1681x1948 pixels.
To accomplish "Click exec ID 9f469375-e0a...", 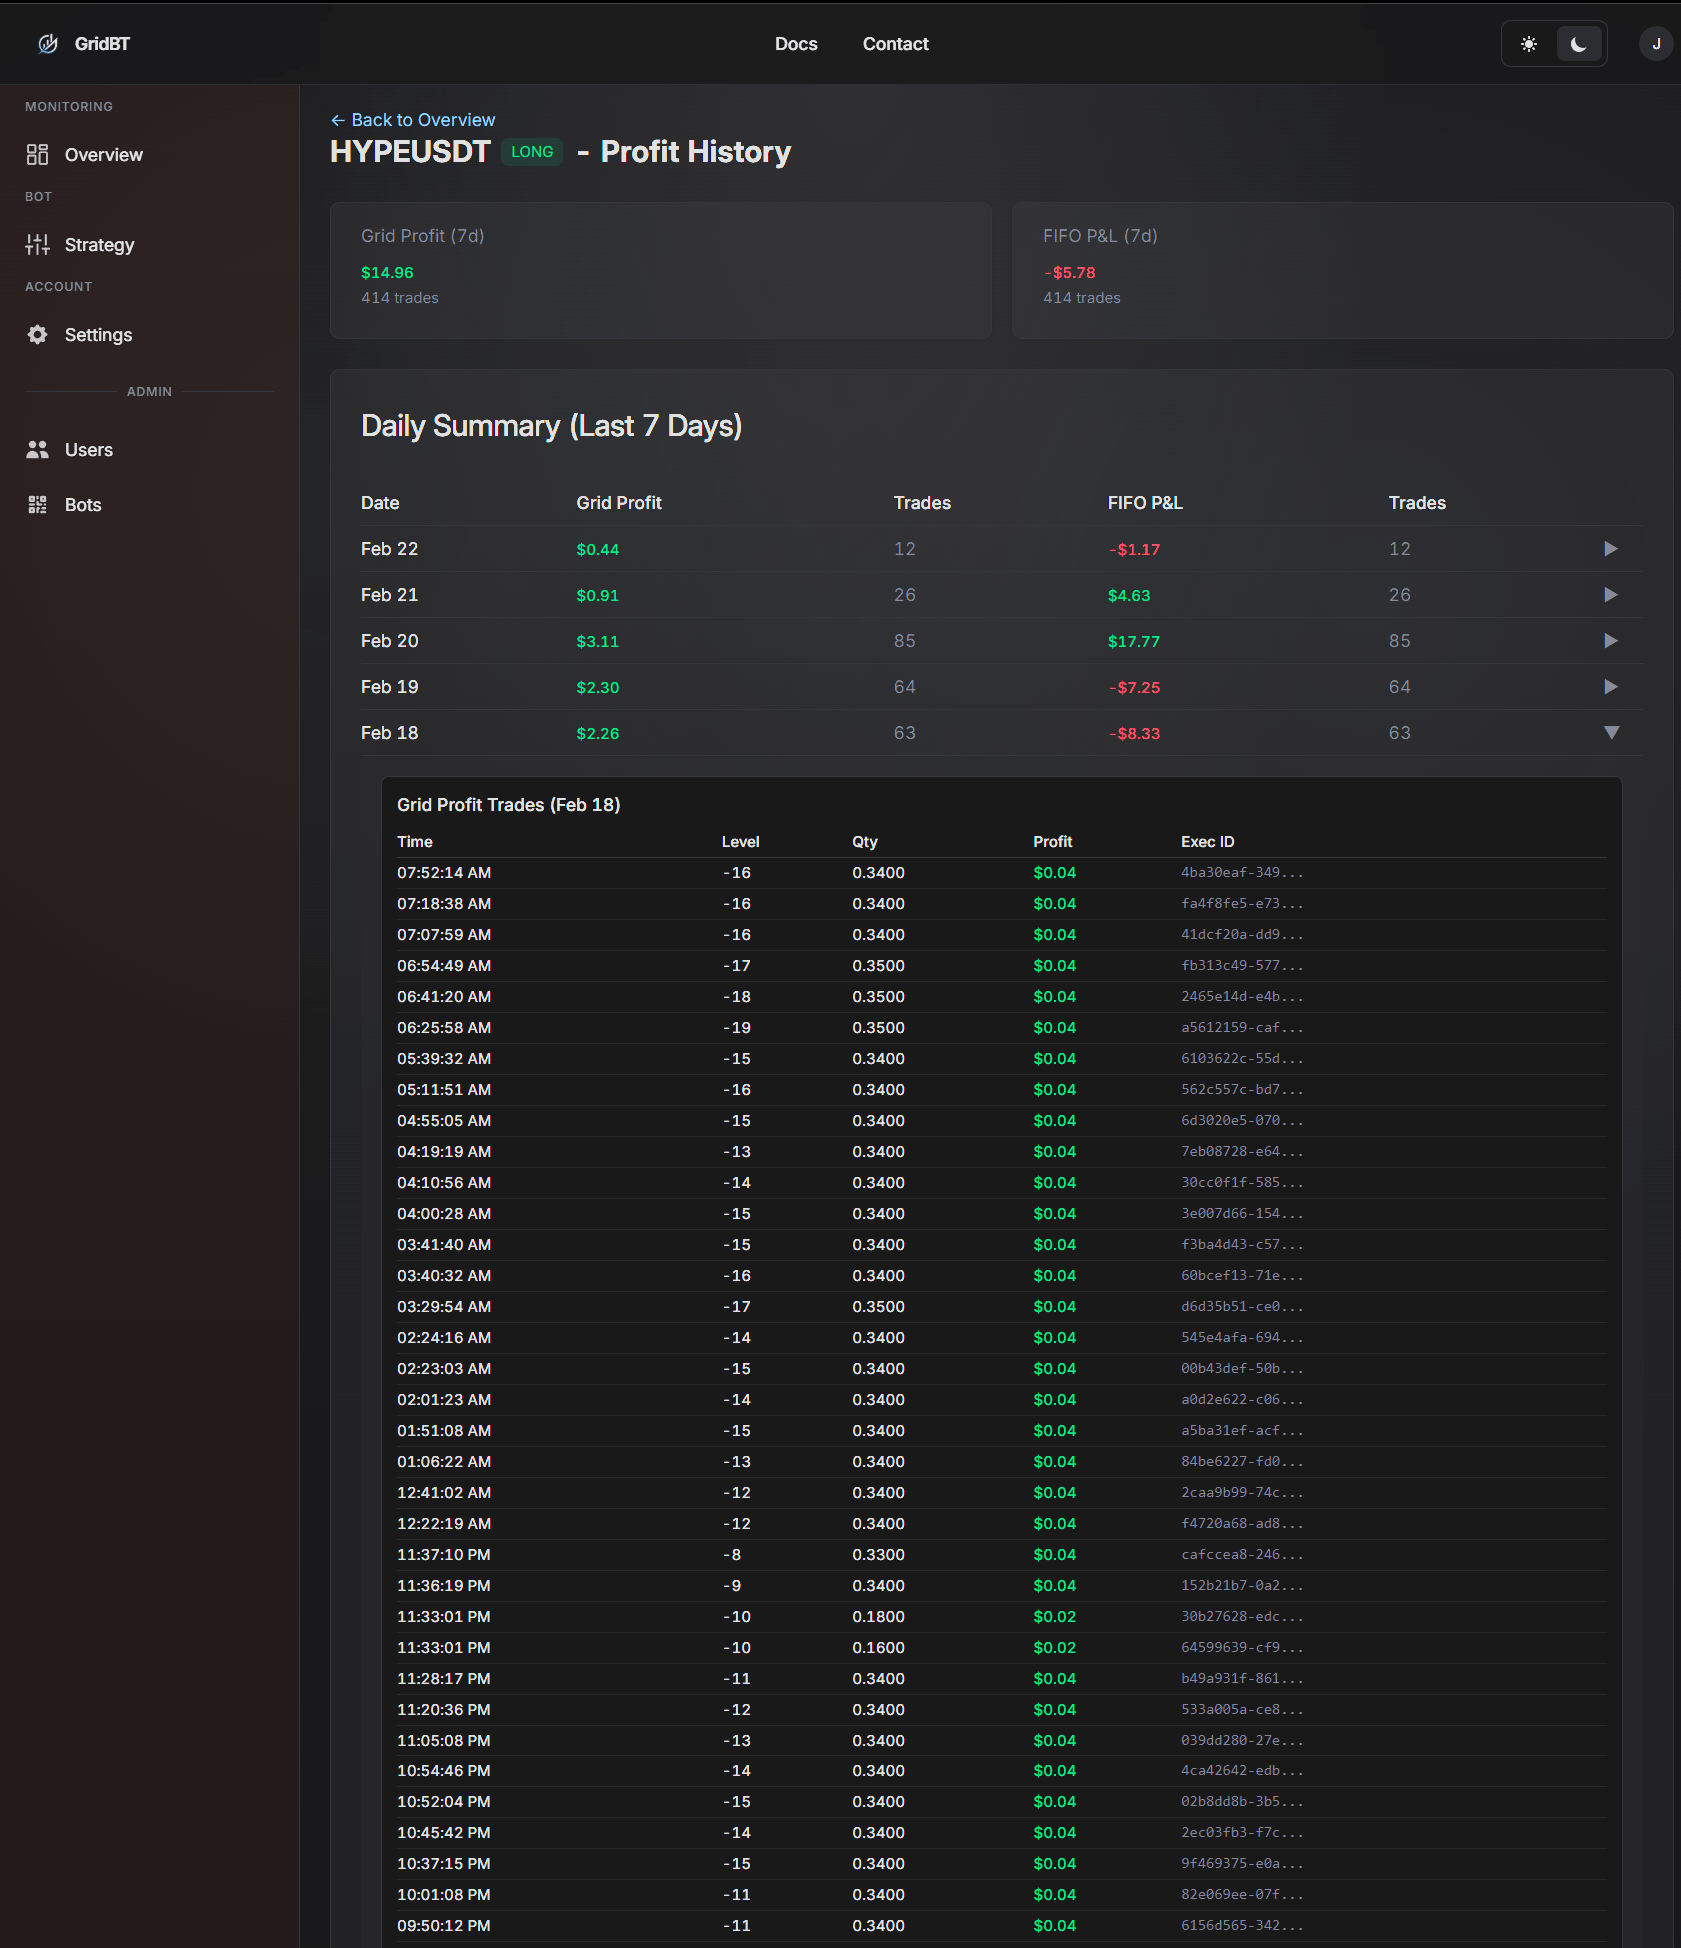I will 1242,1863.
